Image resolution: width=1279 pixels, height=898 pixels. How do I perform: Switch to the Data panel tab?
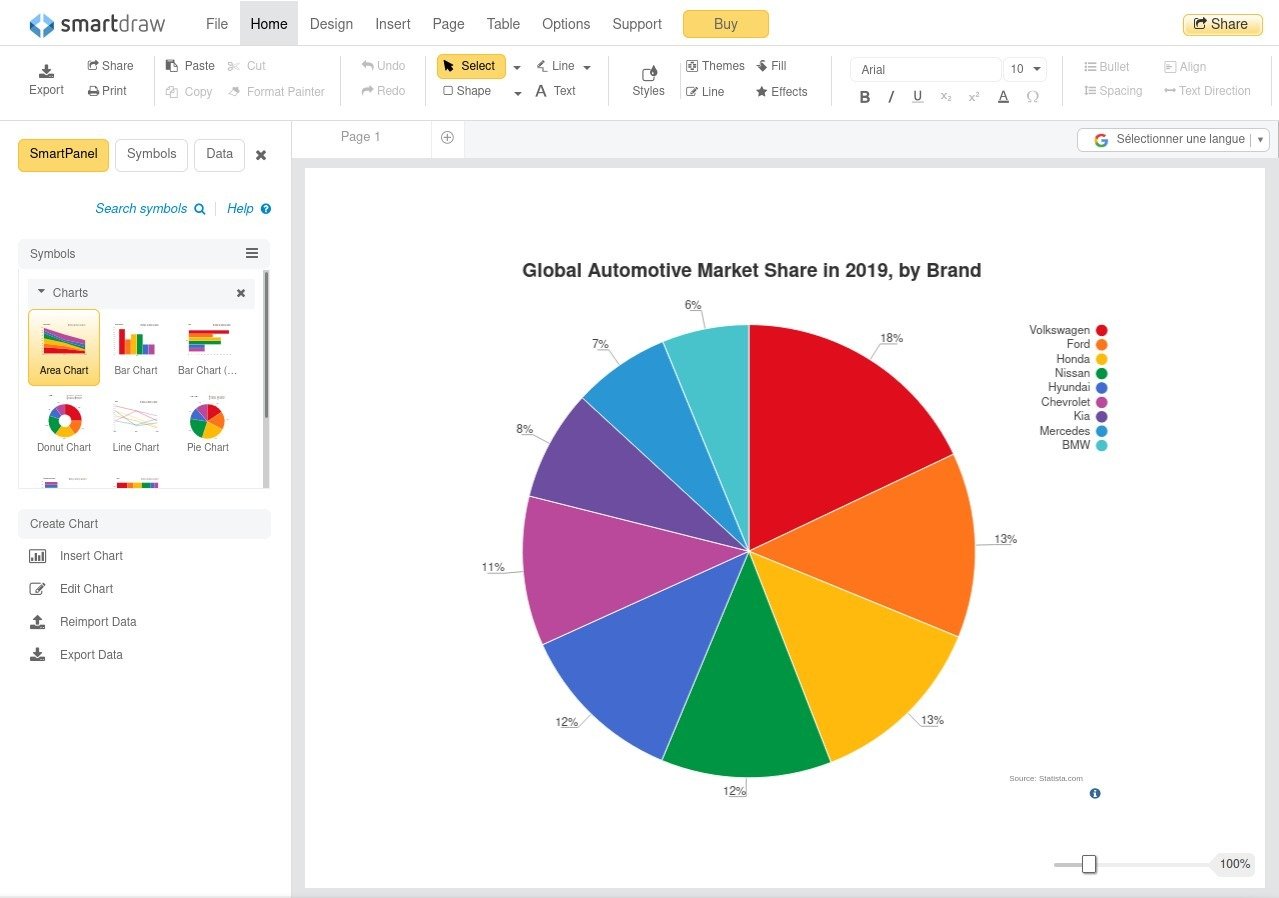(x=220, y=155)
